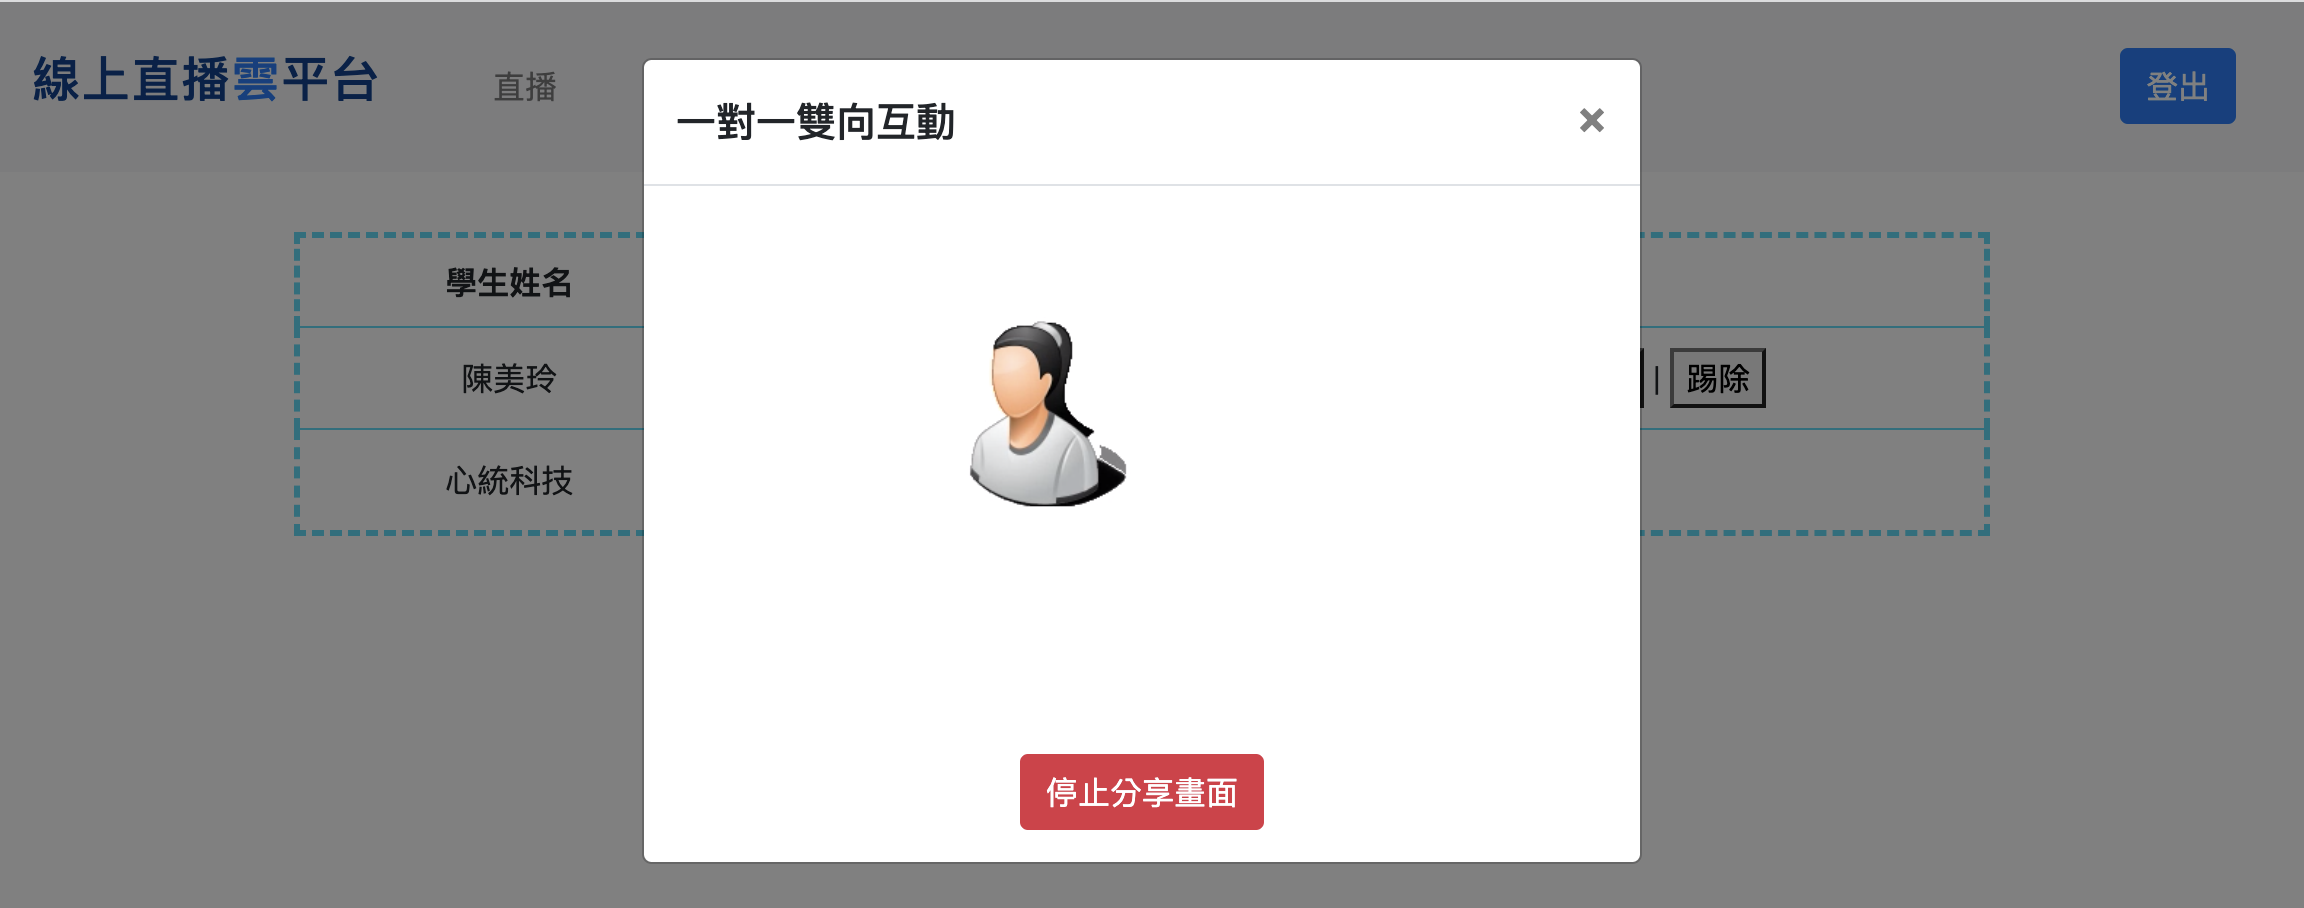The image size is (2304, 908).
Task: Click the 一對一雙向互動 dialog title text
Action: pyautogui.click(x=816, y=123)
